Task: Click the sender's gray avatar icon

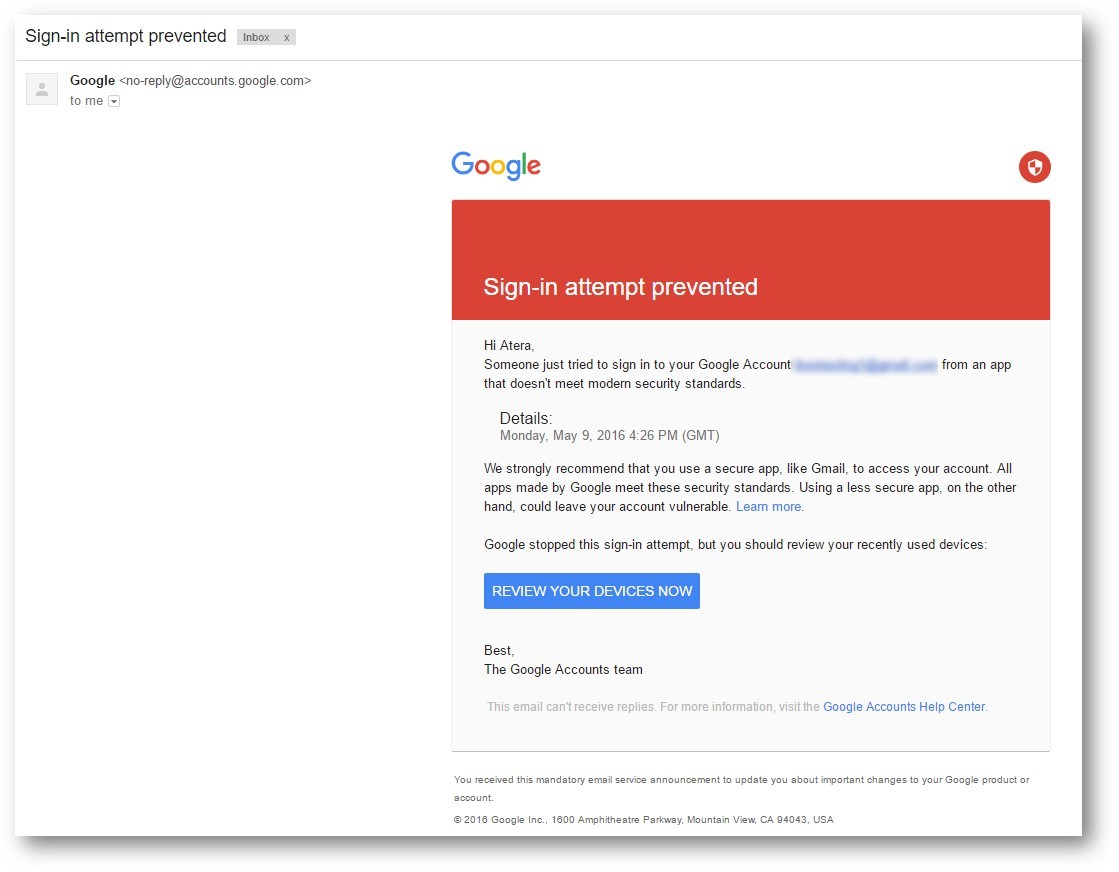Action: click(x=42, y=89)
